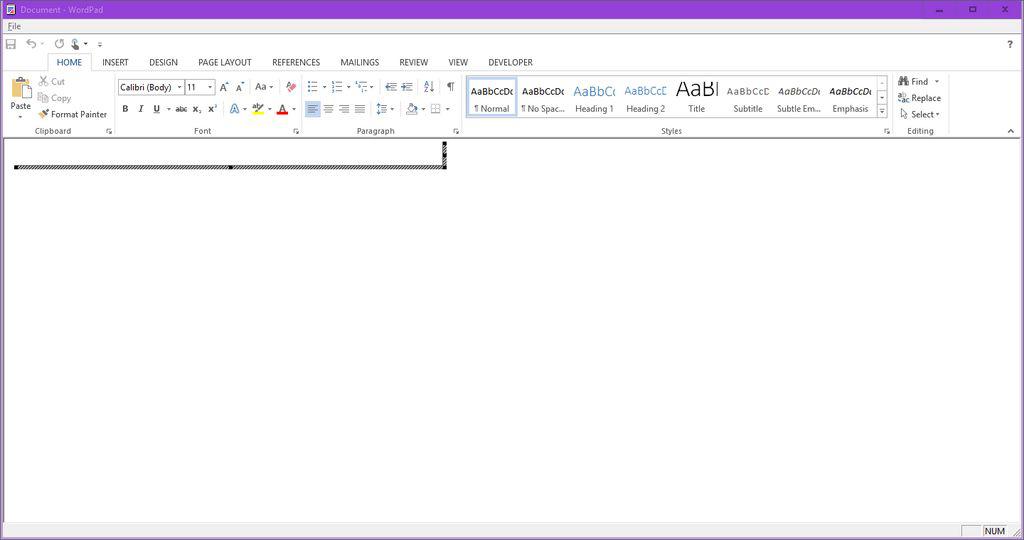Open the Font dialog launcher
1024x540 pixels.
coord(296,131)
